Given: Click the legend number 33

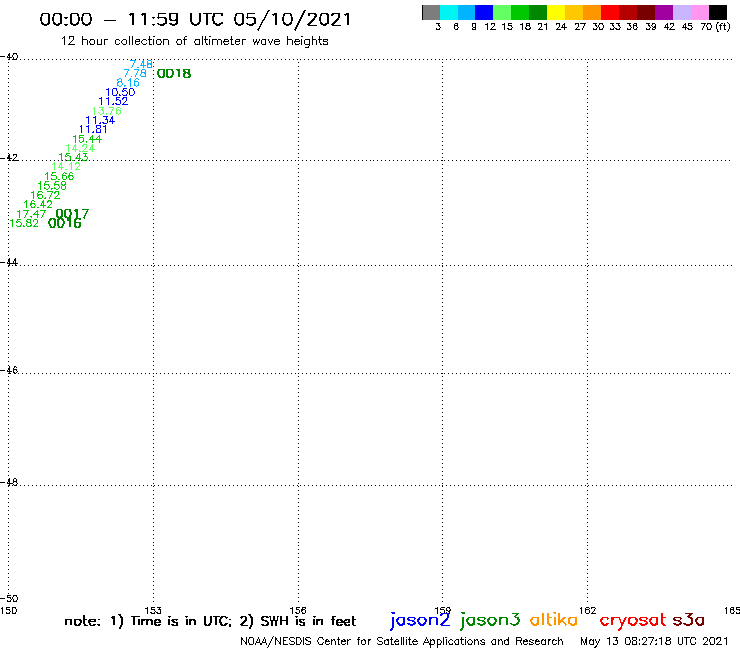Looking at the screenshot, I should 614,27.
